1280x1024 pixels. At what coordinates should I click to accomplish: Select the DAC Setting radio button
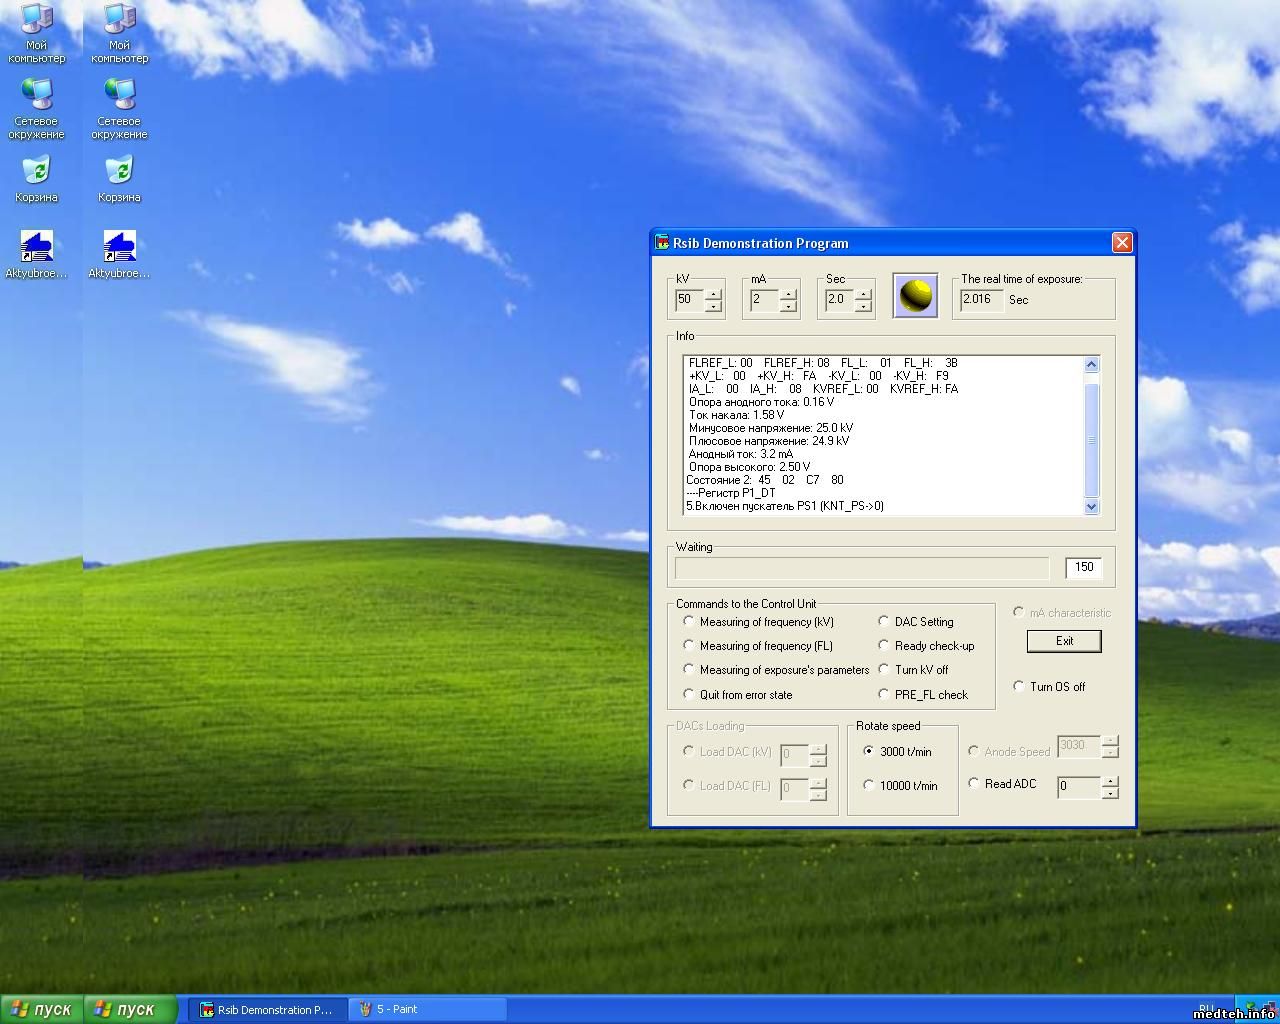(884, 622)
